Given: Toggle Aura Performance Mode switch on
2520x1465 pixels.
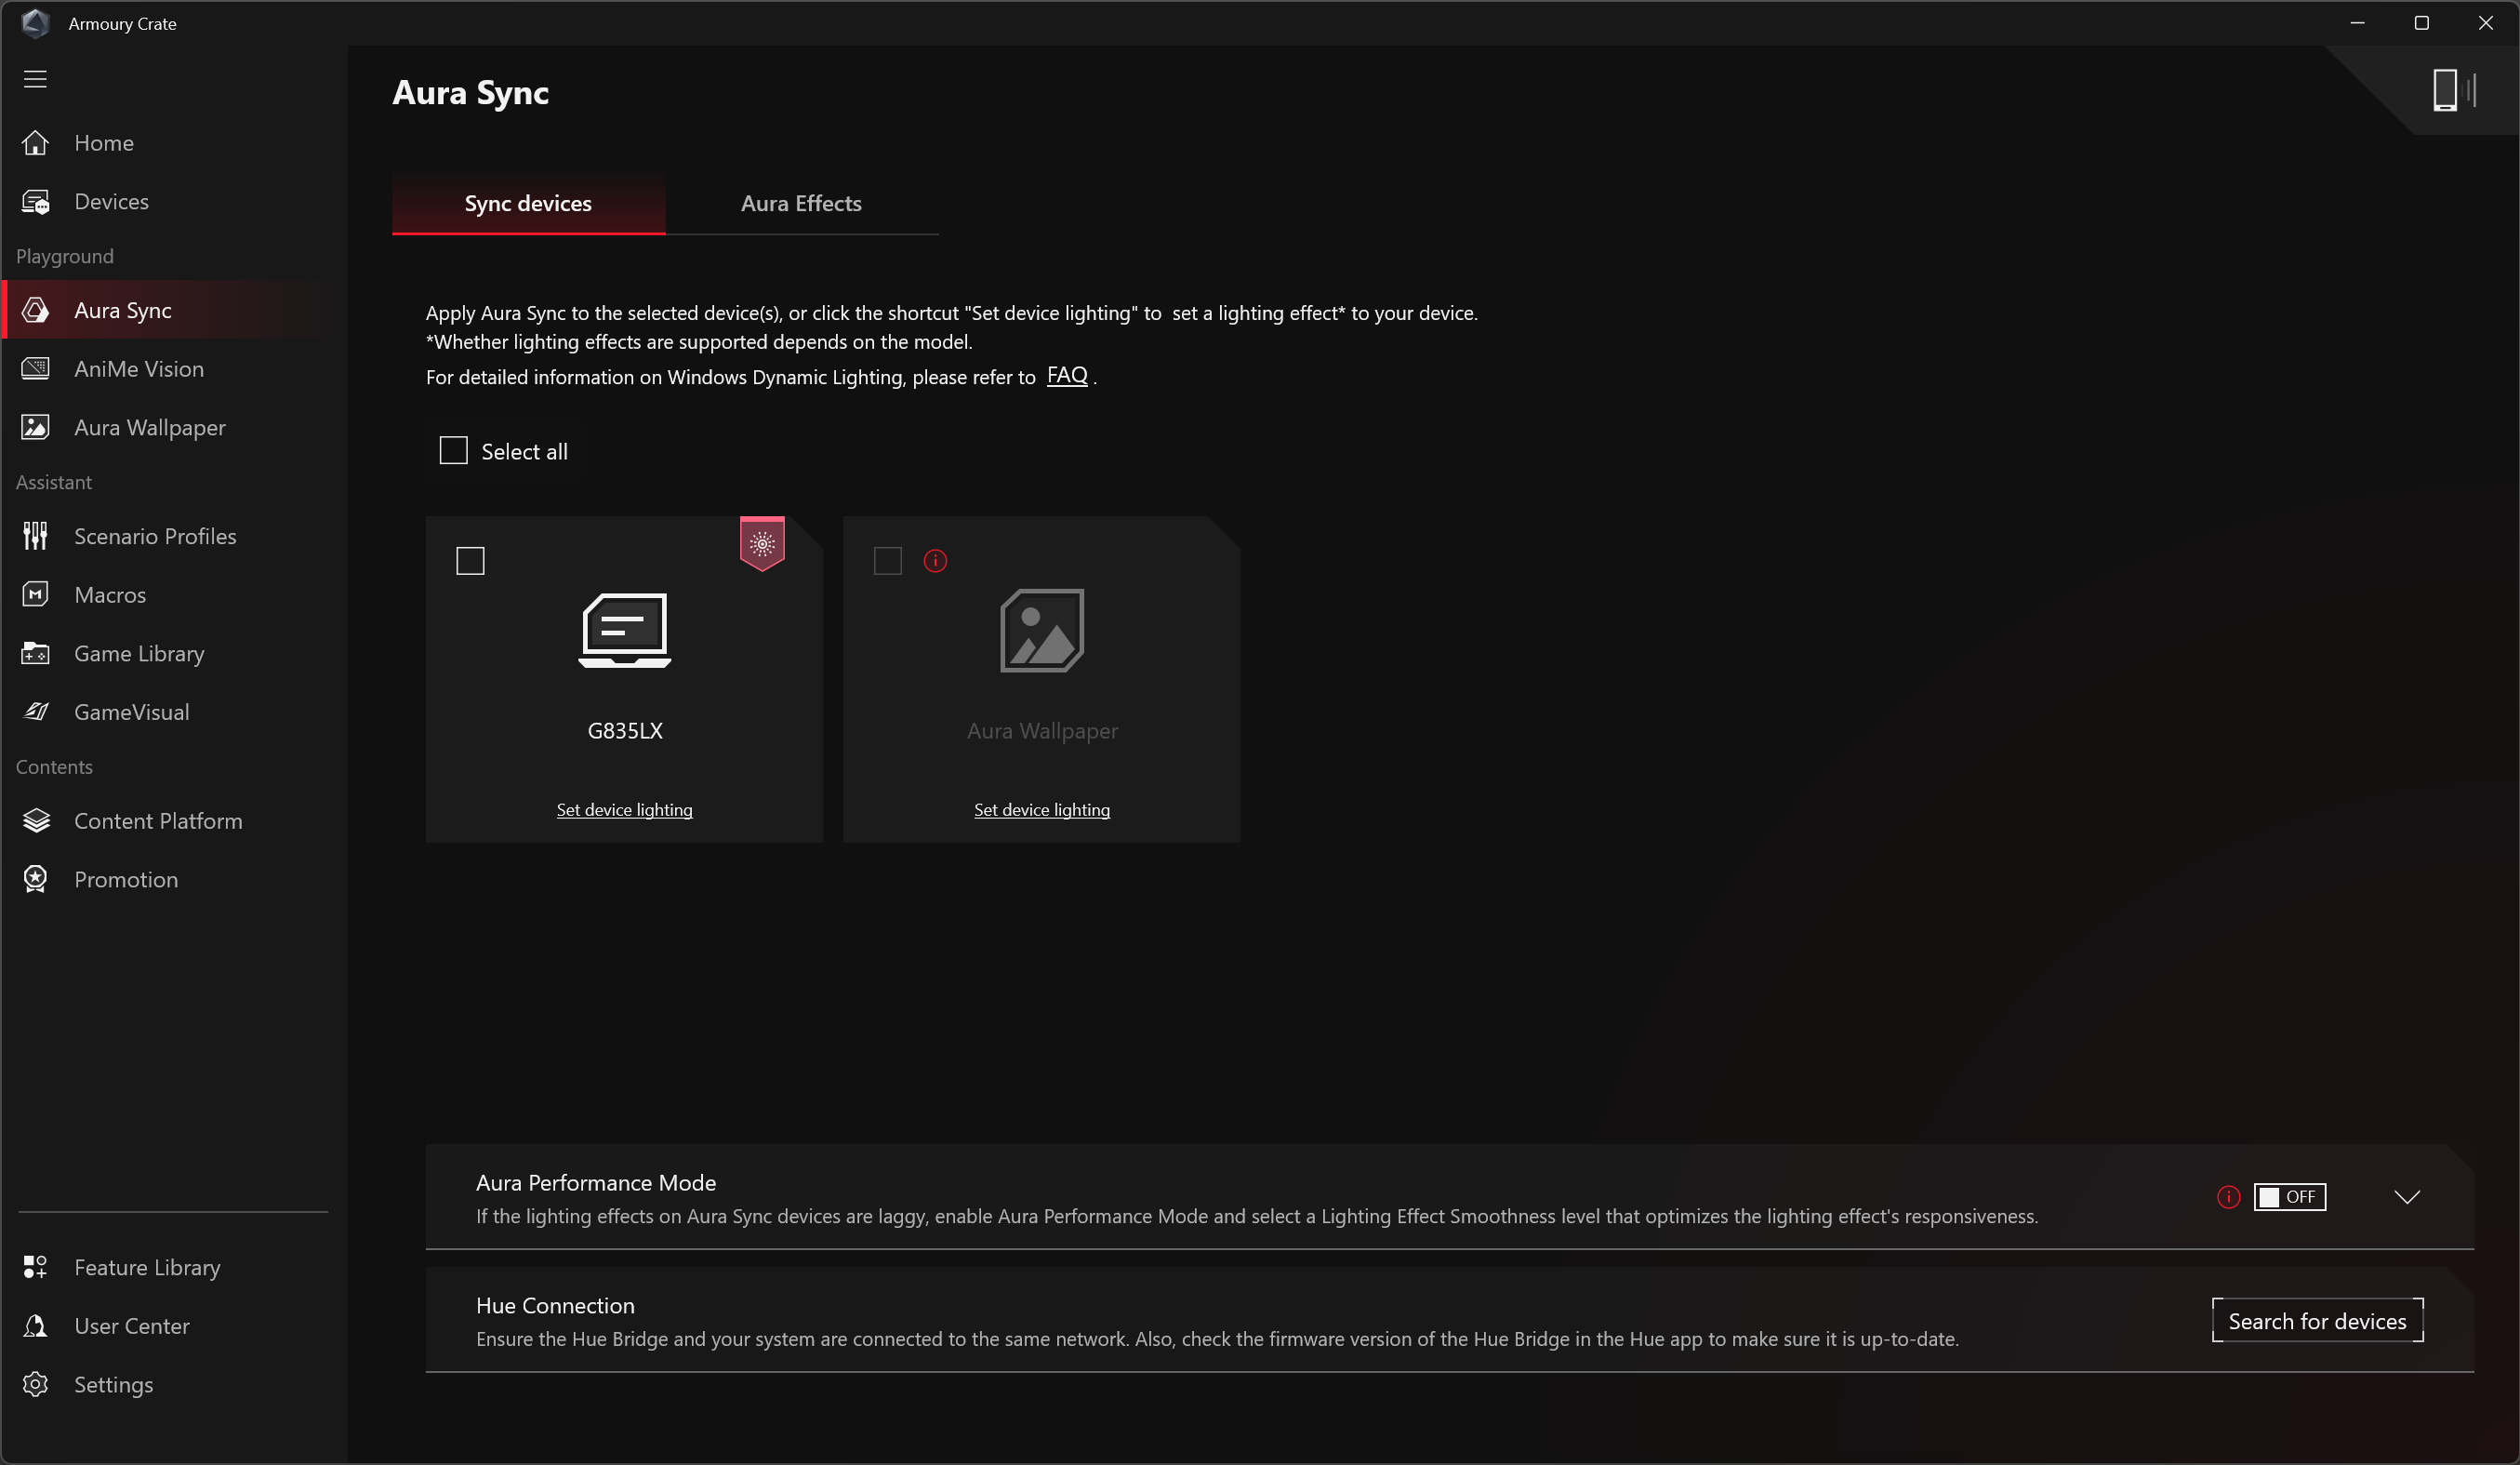Looking at the screenshot, I should pyautogui.click(x=2289, y=1197).
